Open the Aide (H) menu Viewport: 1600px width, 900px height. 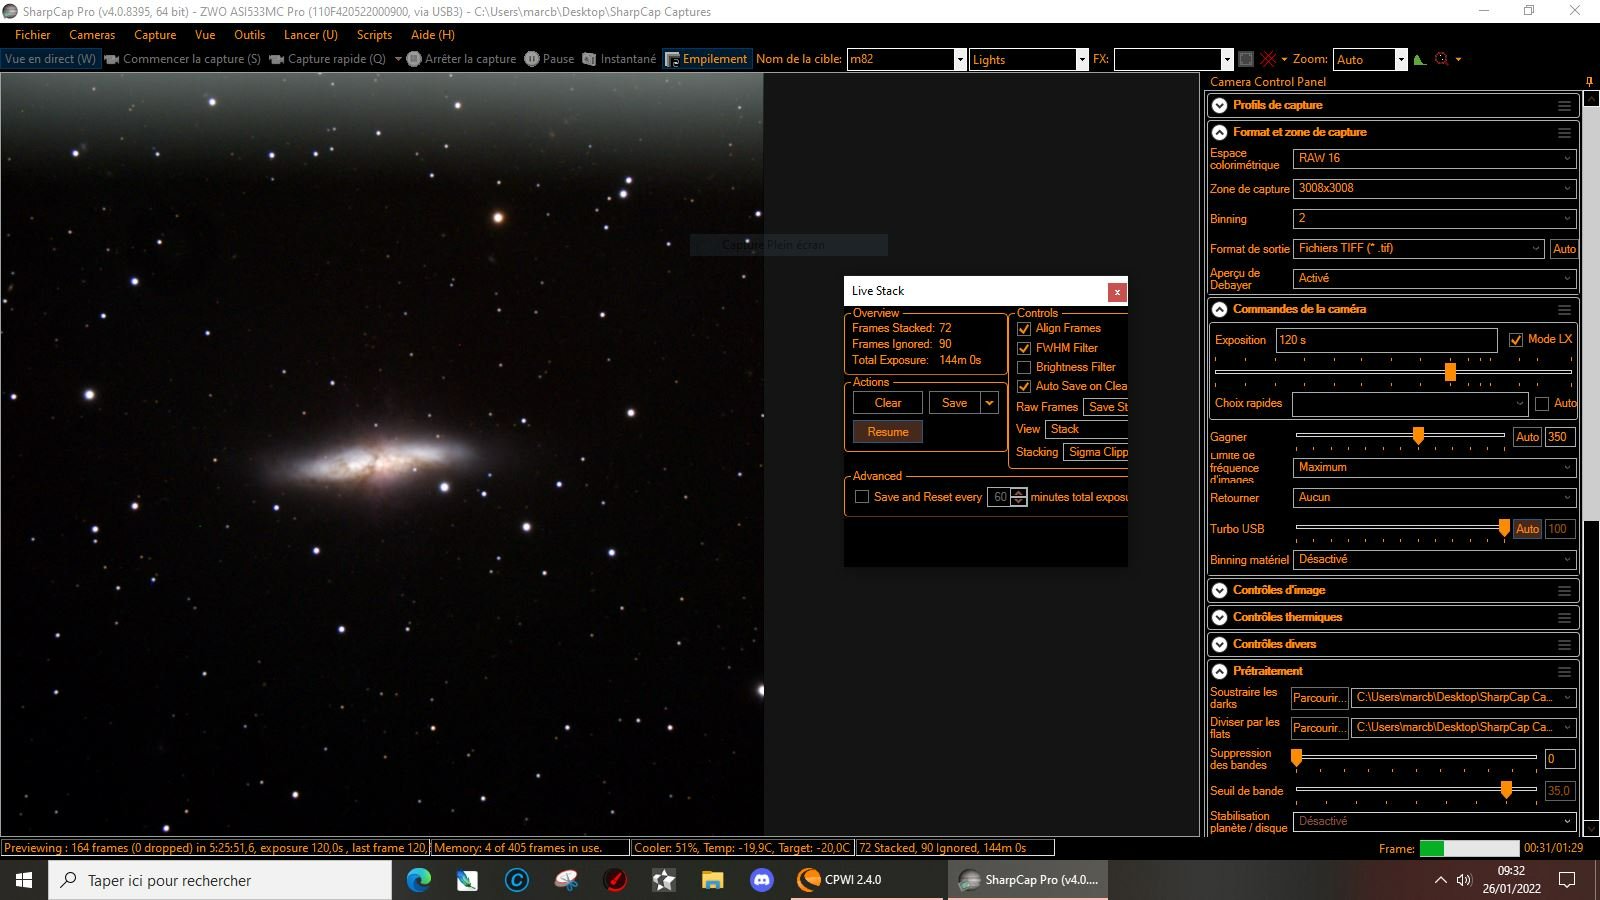pos(432,35)
